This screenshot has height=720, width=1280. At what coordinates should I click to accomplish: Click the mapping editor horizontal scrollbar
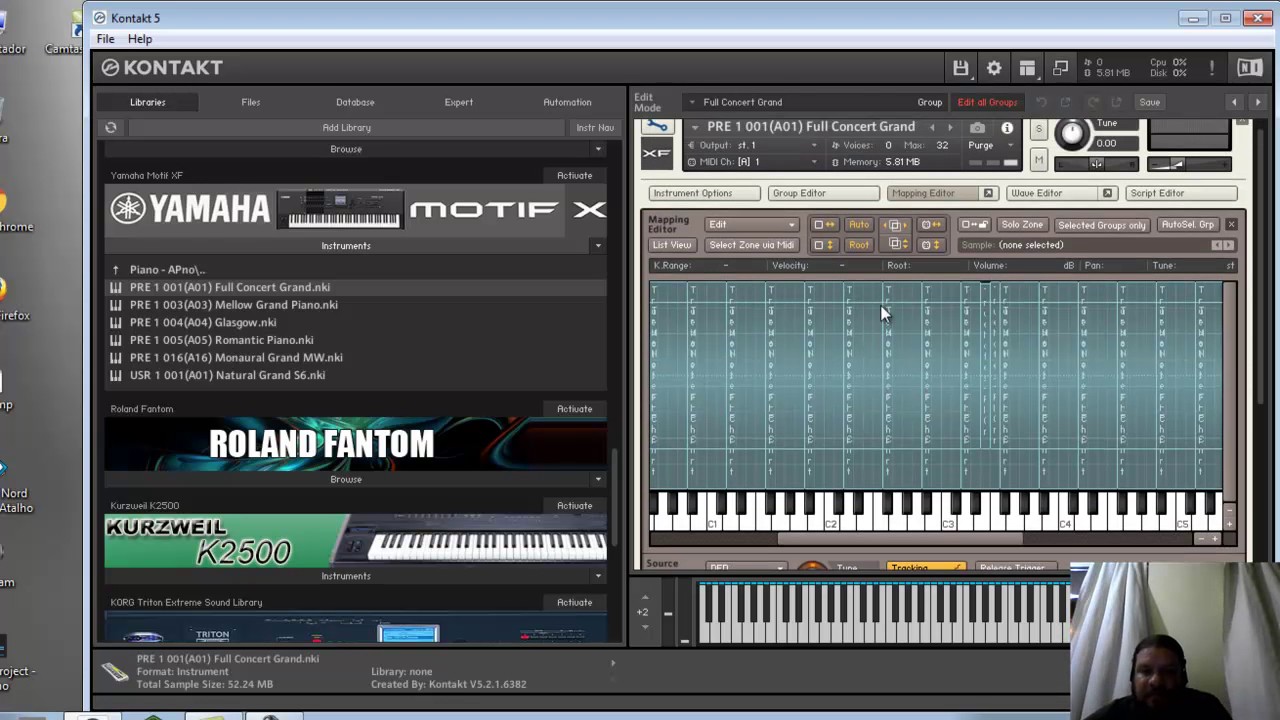click(x=900, y=539)
